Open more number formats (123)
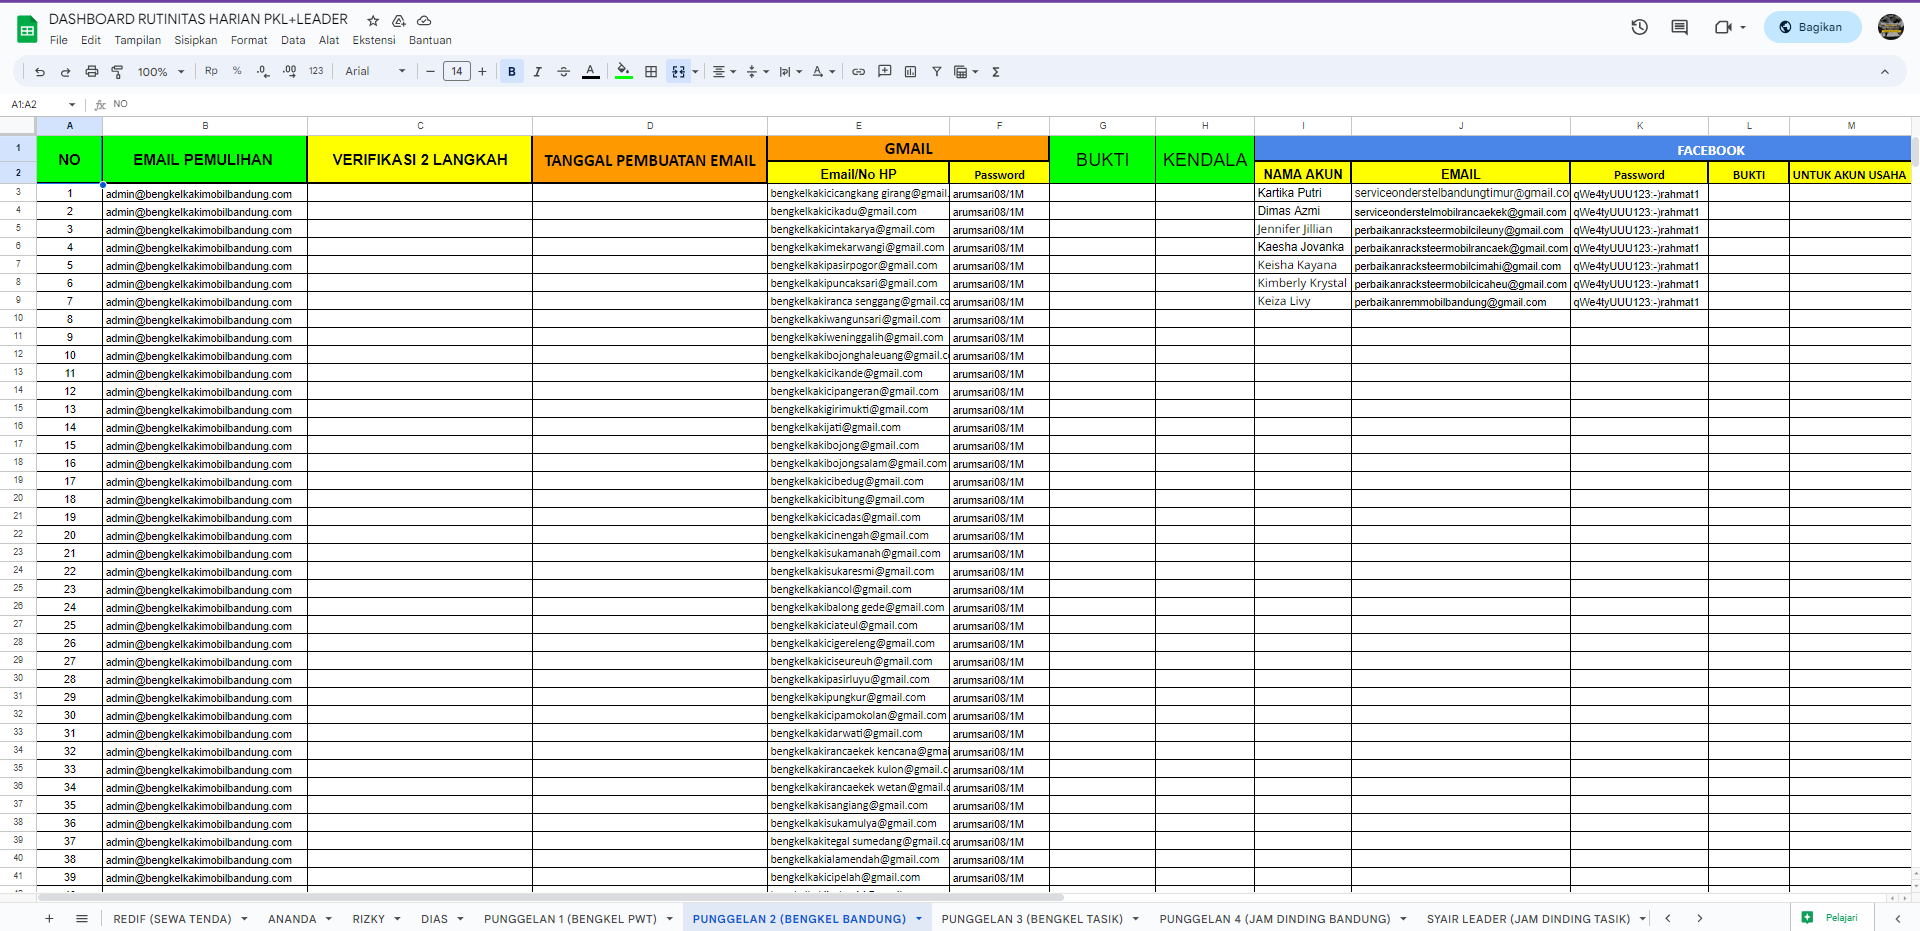1920x931 pixels. 316,71
